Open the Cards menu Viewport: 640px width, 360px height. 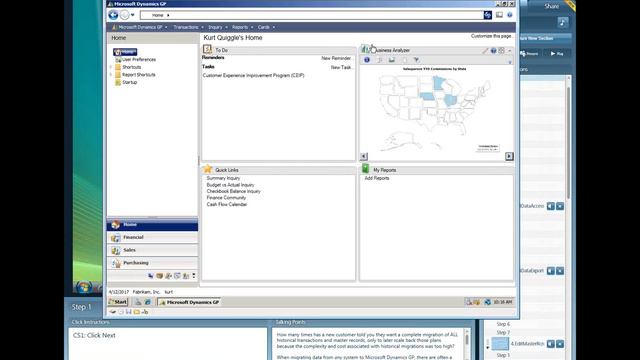(266, 27)
